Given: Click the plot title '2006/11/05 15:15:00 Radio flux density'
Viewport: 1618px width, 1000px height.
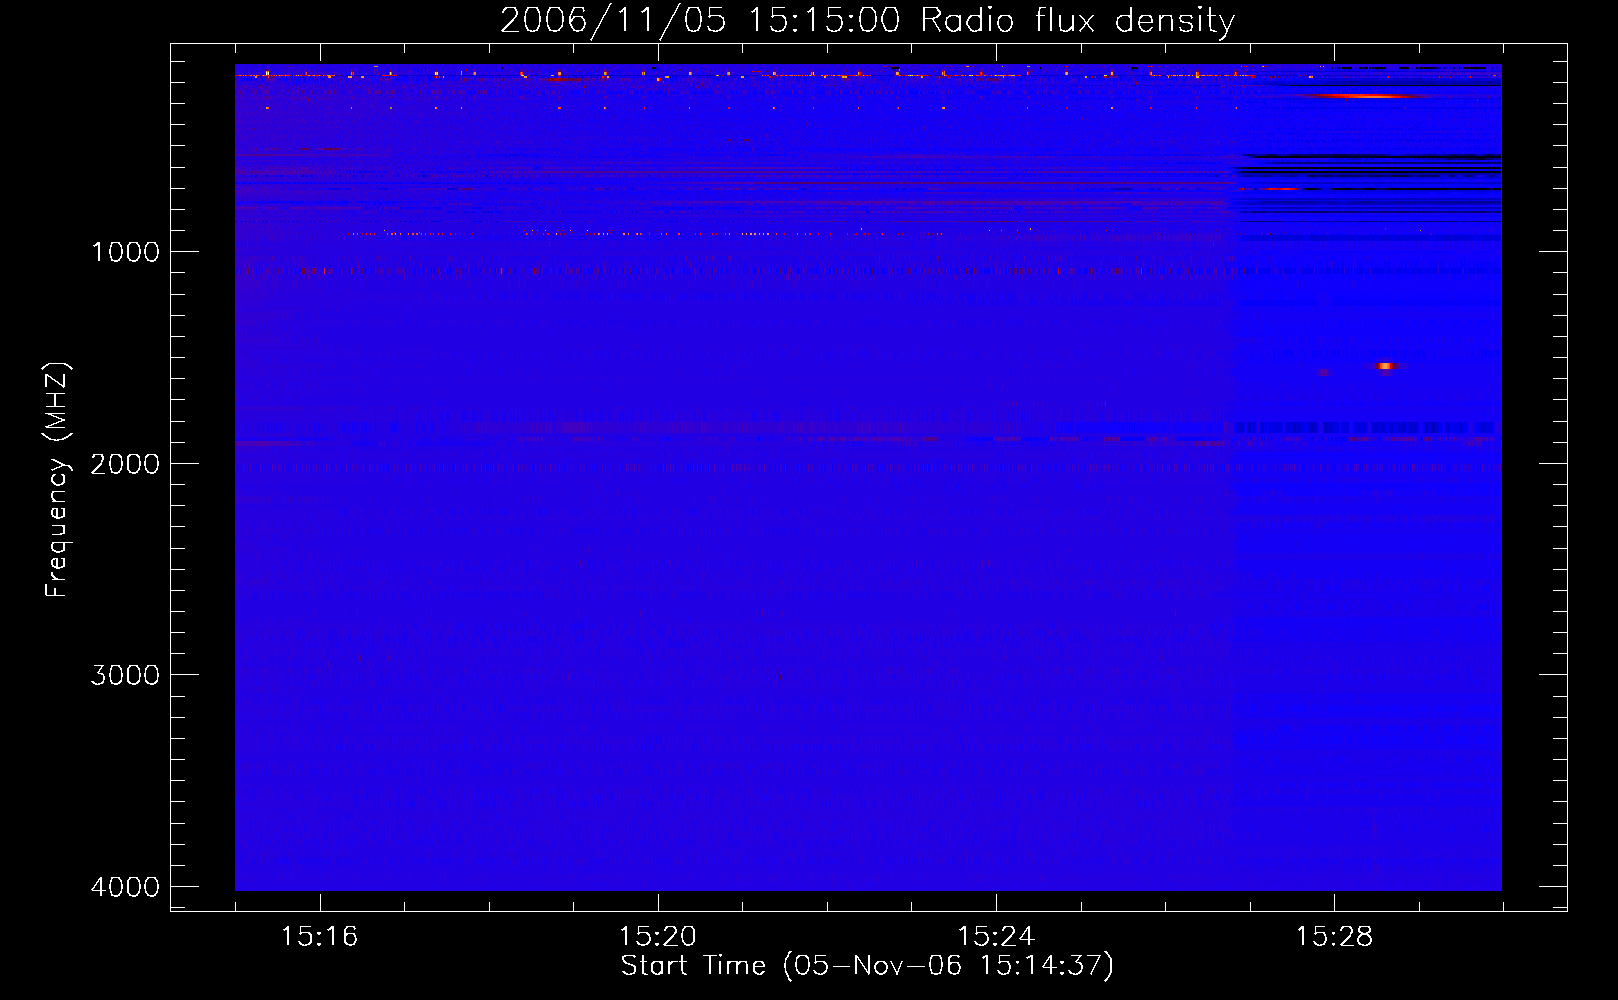Looking at the screenshot, I should click(867, 21).
